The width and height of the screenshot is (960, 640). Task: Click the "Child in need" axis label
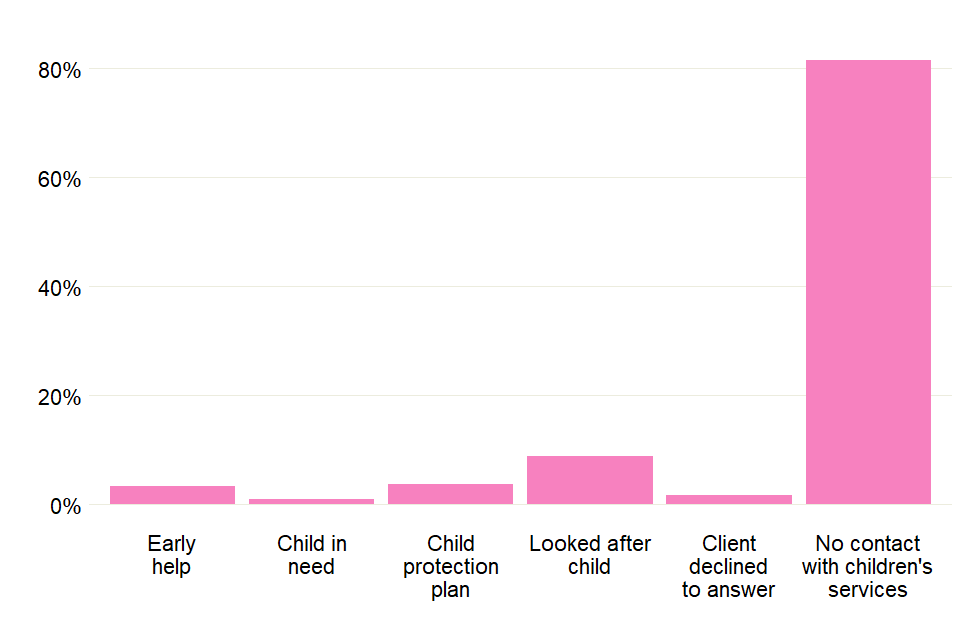click(x=311, y=555)
